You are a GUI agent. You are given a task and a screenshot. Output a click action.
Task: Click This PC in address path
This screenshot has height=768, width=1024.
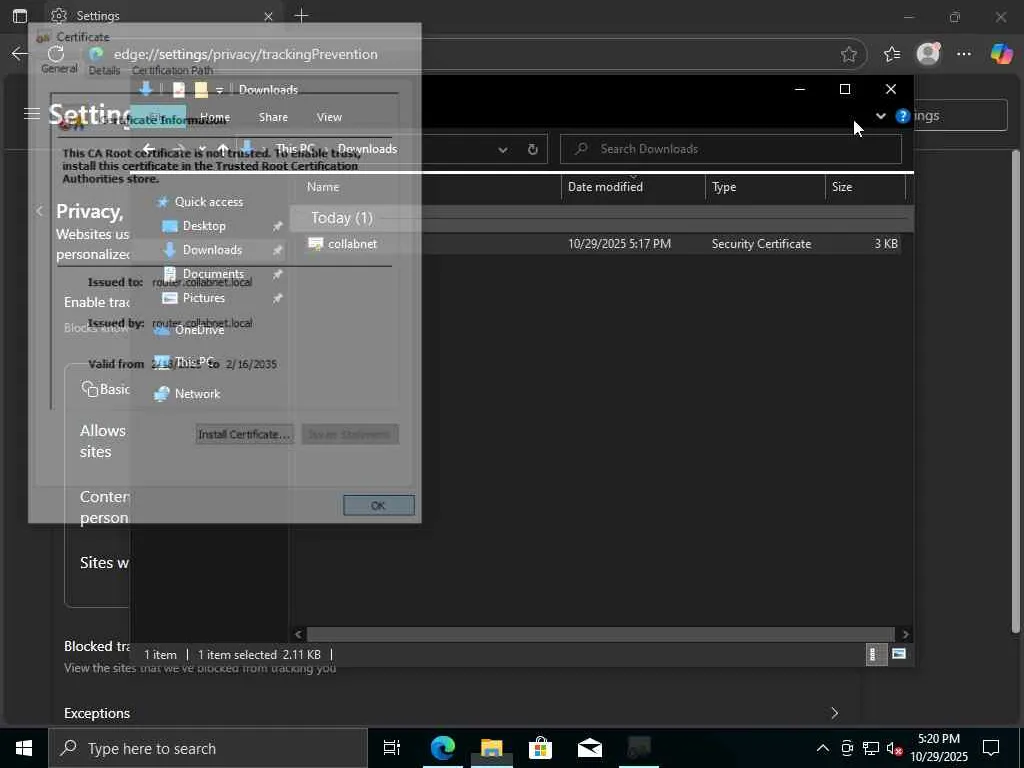tap(295, 149)
